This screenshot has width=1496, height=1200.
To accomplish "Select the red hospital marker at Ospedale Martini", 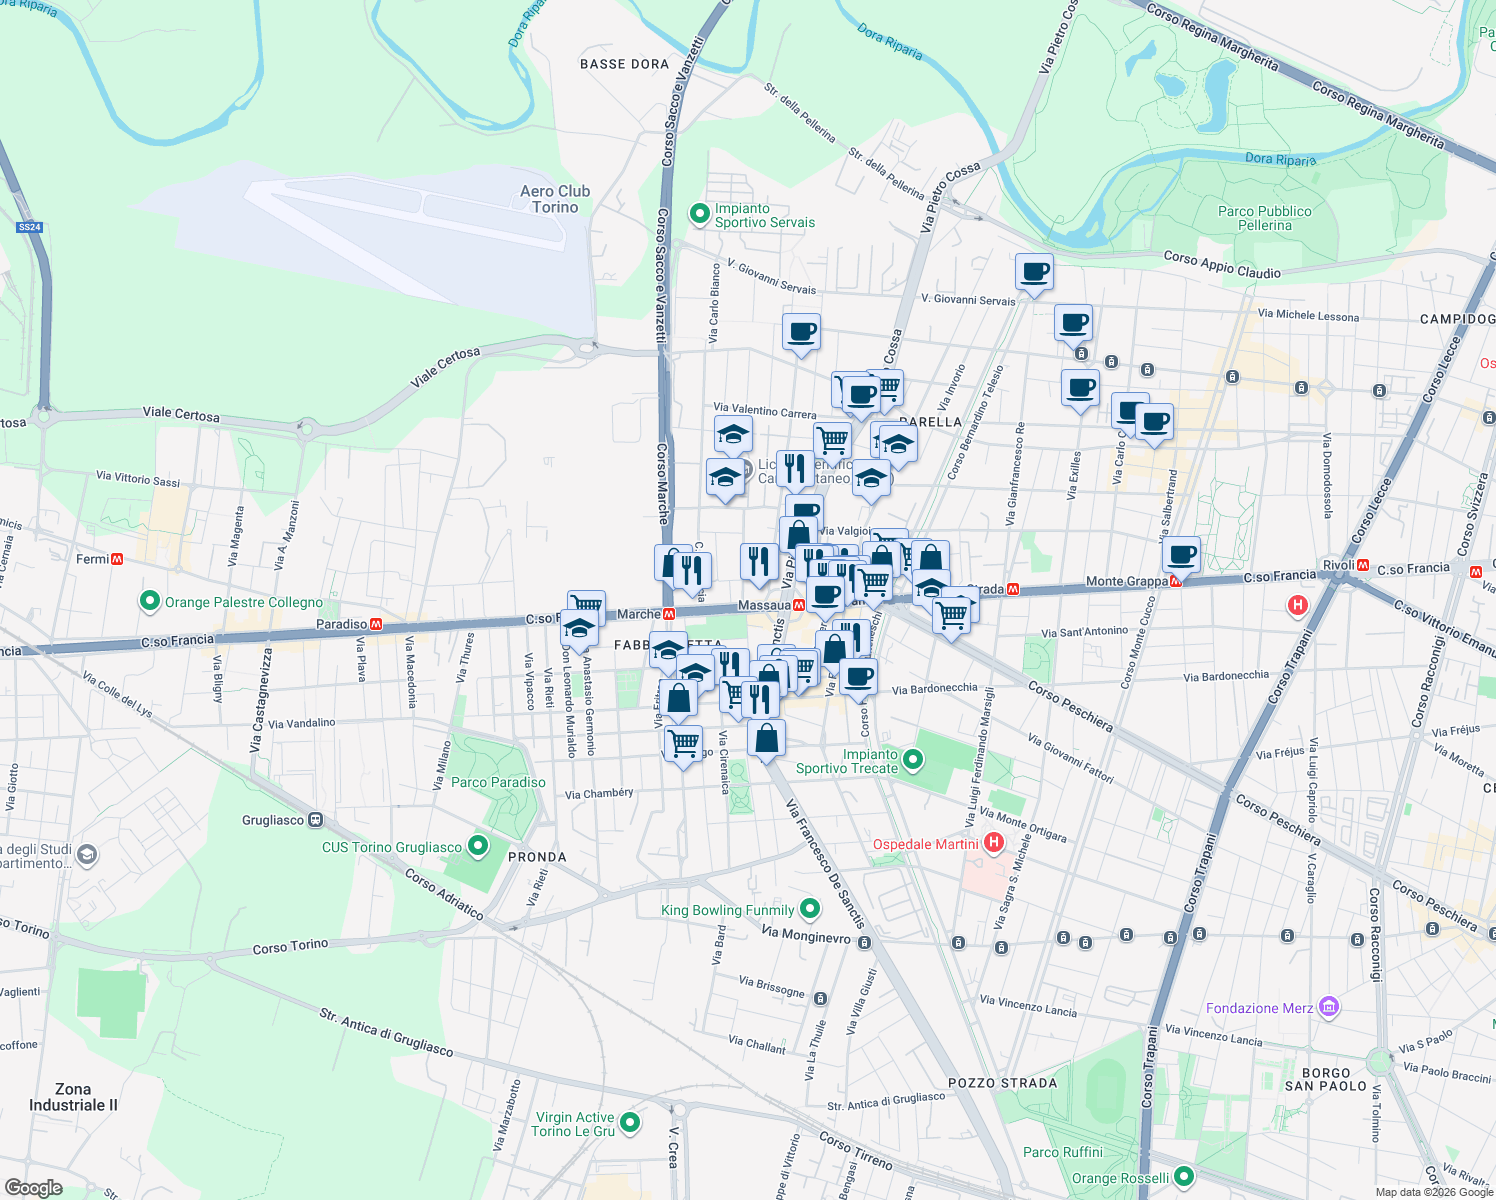I will coord(993,843).
